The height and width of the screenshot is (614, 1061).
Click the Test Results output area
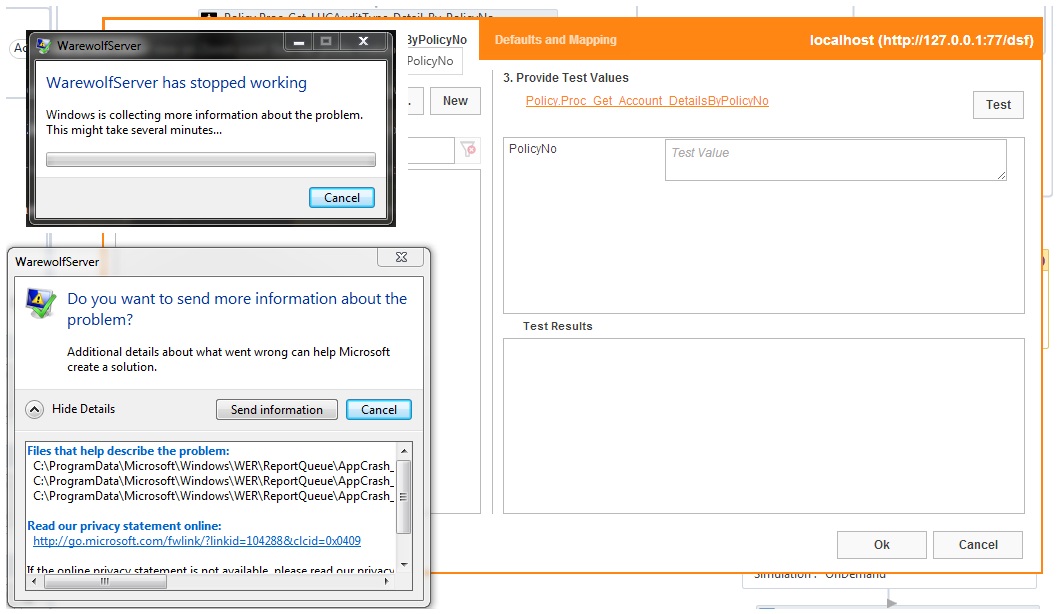coord(763,426)
